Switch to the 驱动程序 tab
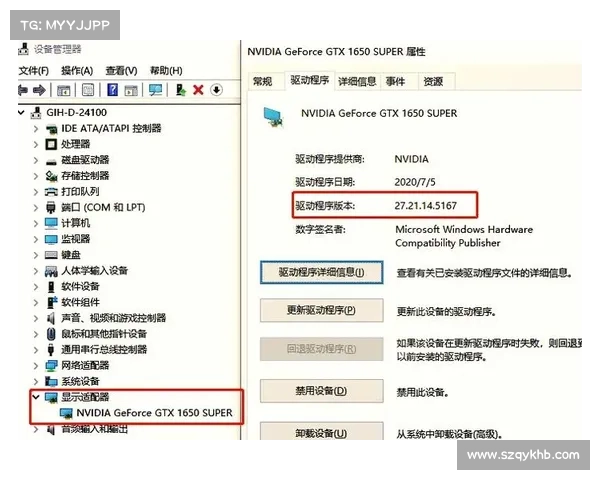The height and width of the screenshot is (480, 600). point(310,80)
